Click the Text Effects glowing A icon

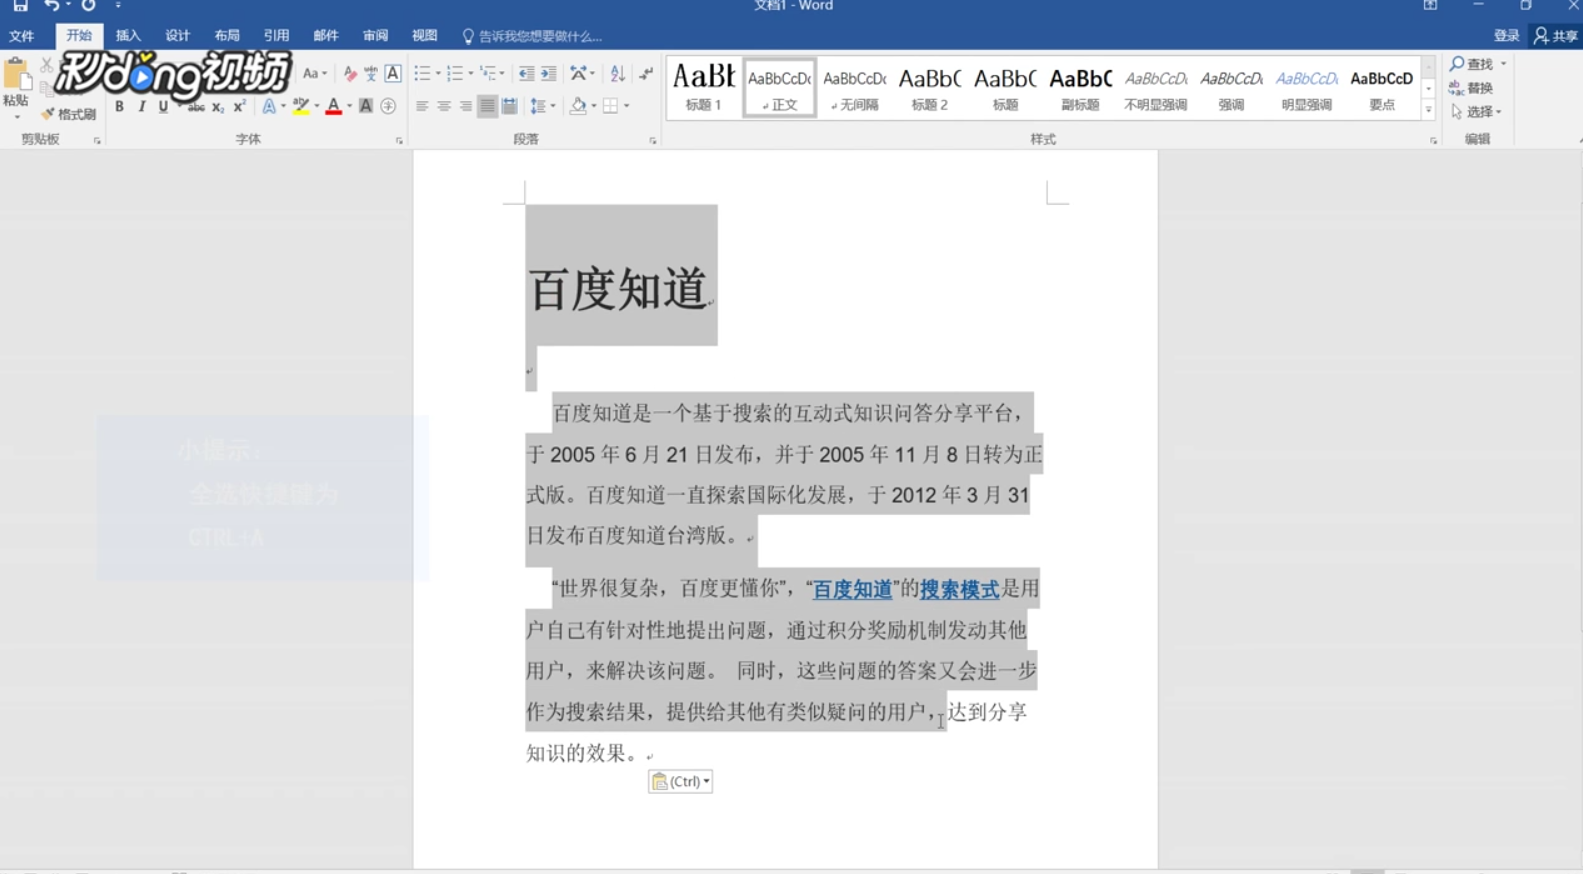click(269, 106)
